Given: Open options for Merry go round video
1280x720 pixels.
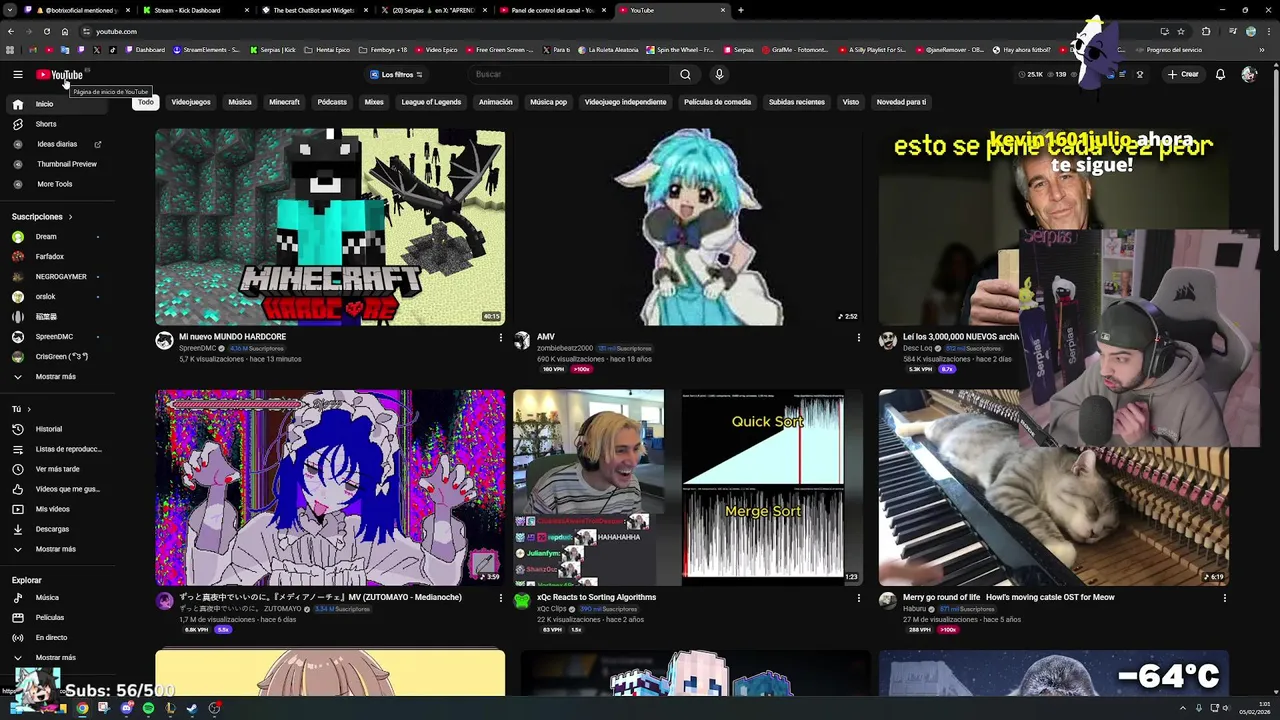Looking at the screenshot, I should [x=1224, y=598].
